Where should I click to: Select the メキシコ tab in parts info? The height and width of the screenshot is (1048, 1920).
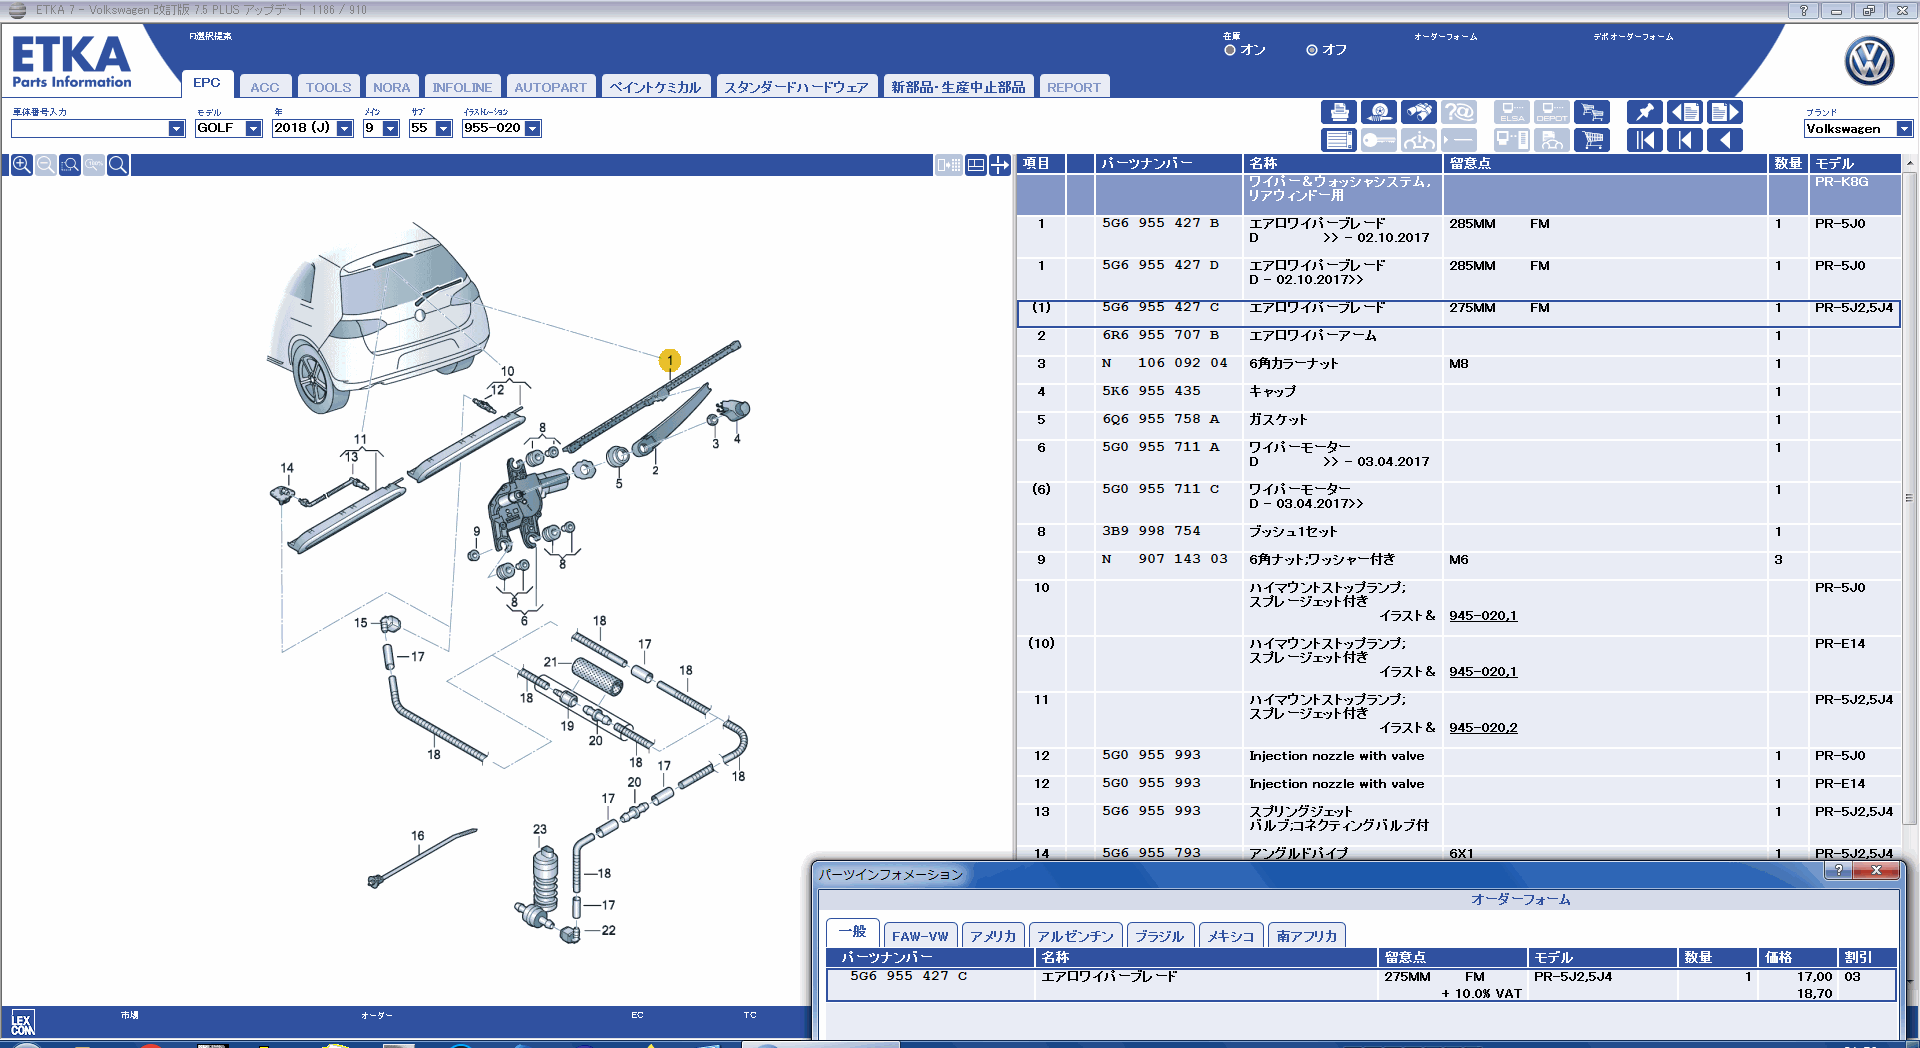(1231, 936)
